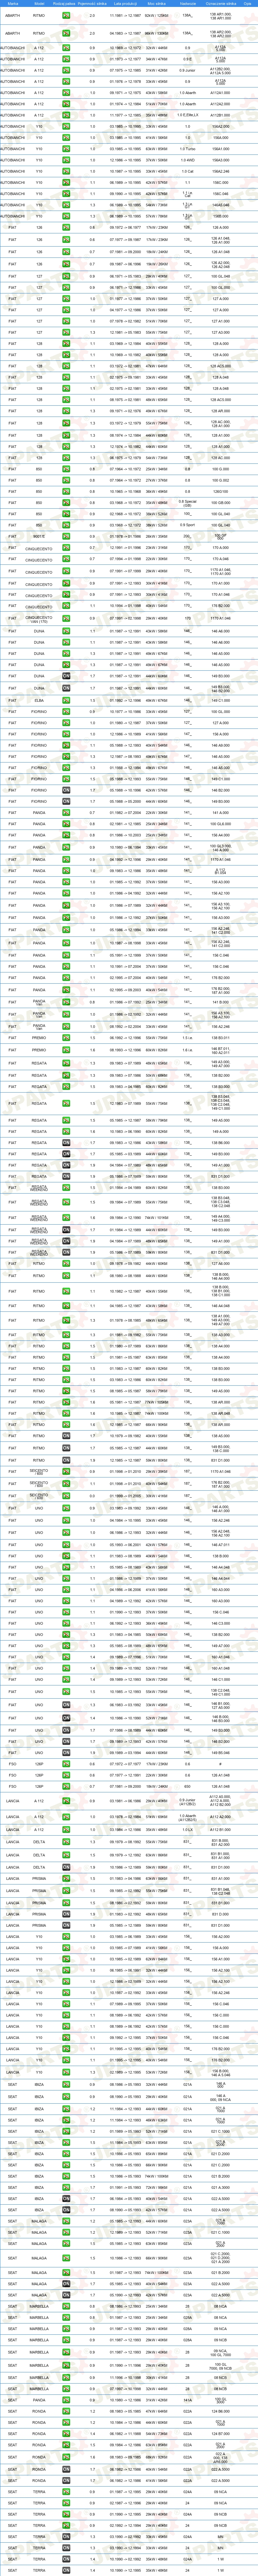
Task: Click petrol icon in ABARTH RITMO 04.1983 row
Action: point(66,34)
